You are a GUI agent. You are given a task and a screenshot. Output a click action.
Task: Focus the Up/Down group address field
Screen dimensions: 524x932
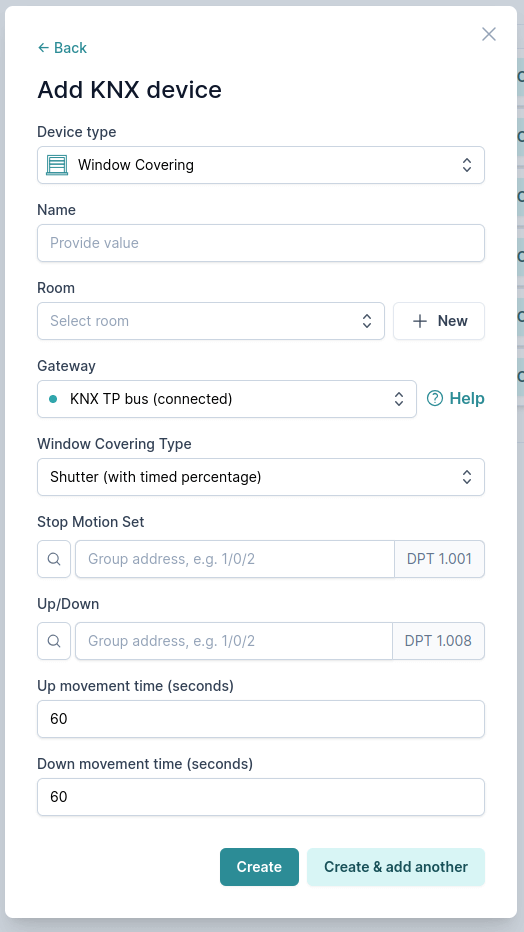click(x=233, y=641)
